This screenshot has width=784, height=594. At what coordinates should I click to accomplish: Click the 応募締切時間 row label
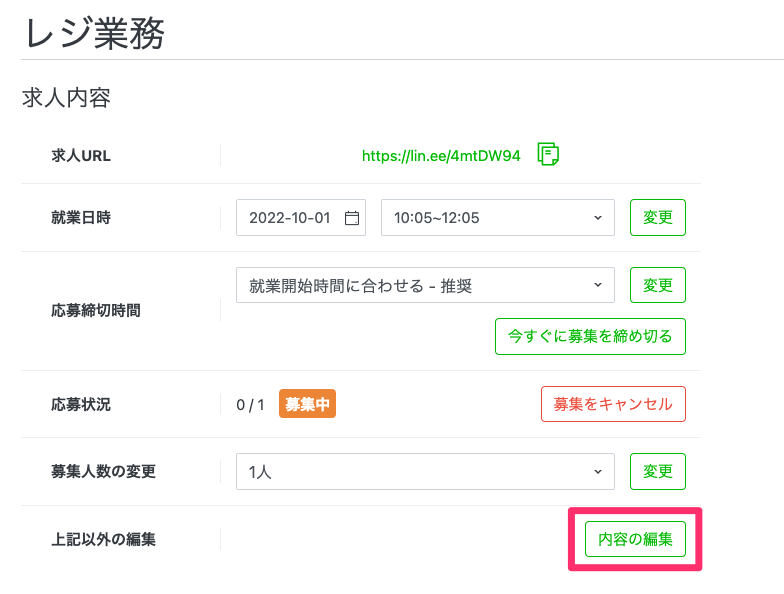pos(96,310)
